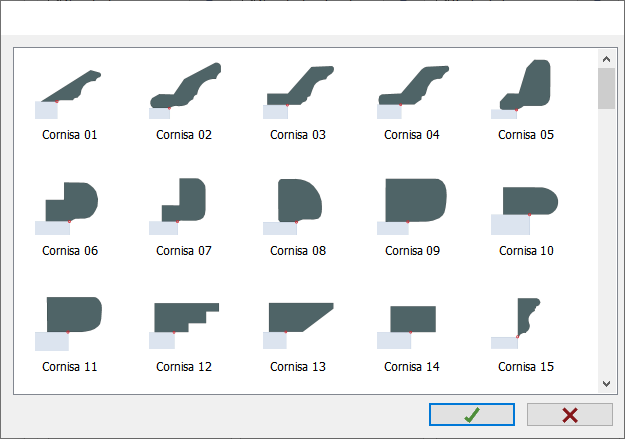Image resolution: width=625 pixels, height=439 pixels.
Task: Select the Cornisa 07 stepped profile
Action: coord(177,206)
